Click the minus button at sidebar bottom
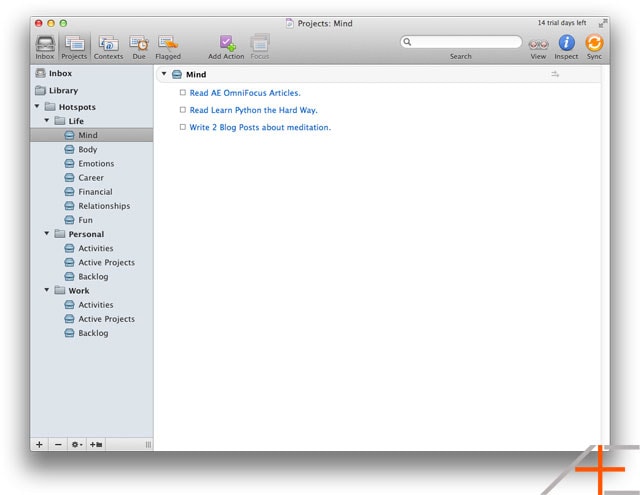The height and width of the screenshot is (495, 640). [58, 444]
